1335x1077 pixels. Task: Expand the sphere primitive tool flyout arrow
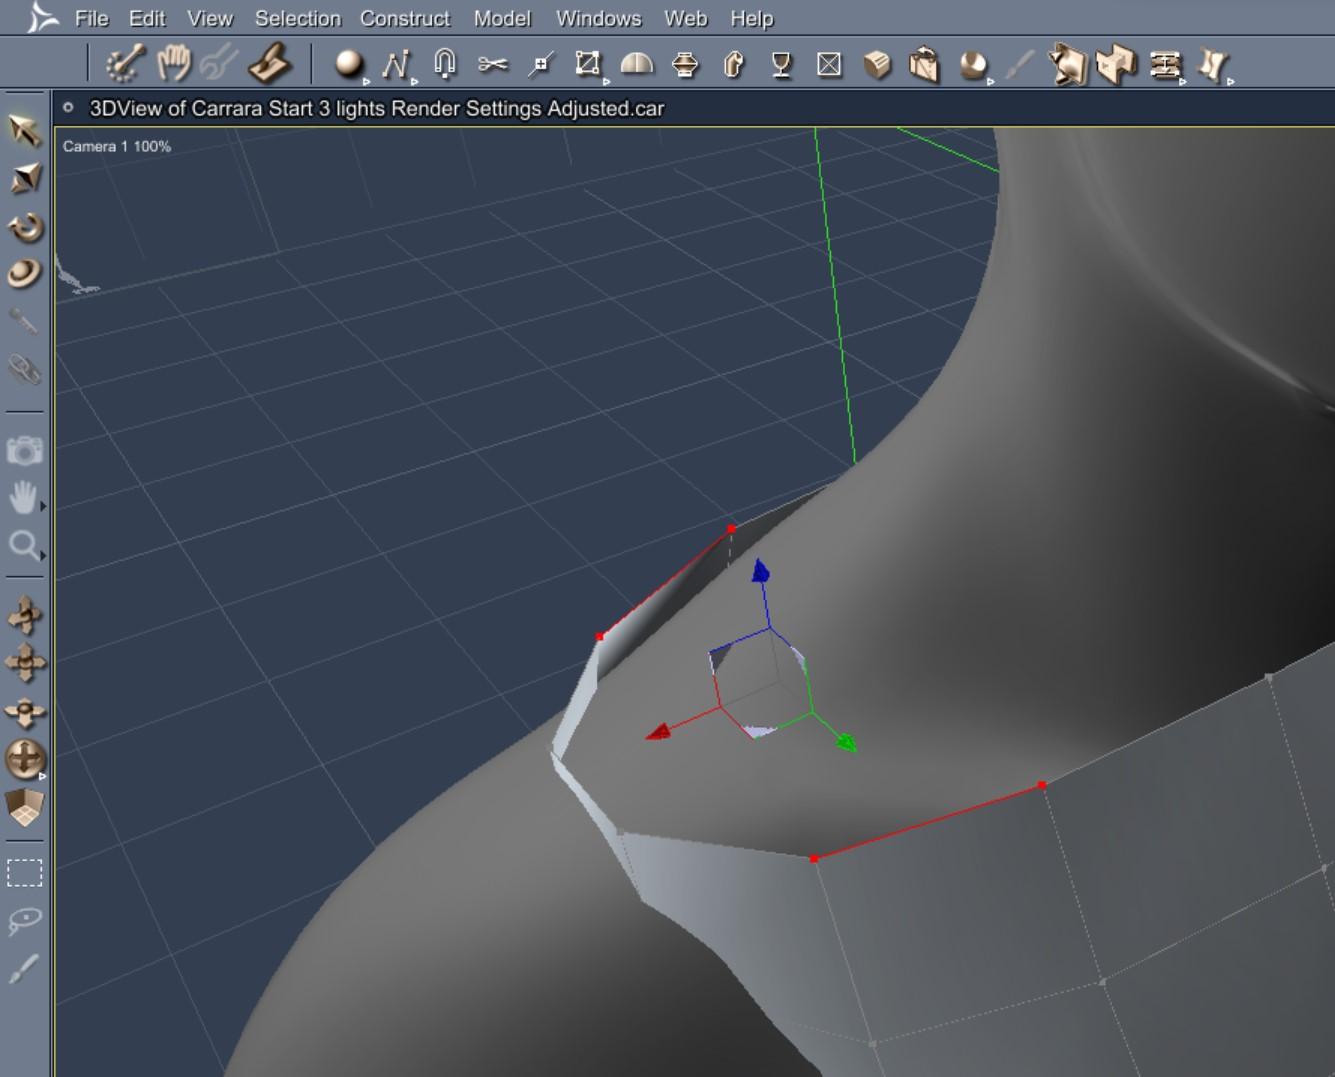[x=366, y=82]
